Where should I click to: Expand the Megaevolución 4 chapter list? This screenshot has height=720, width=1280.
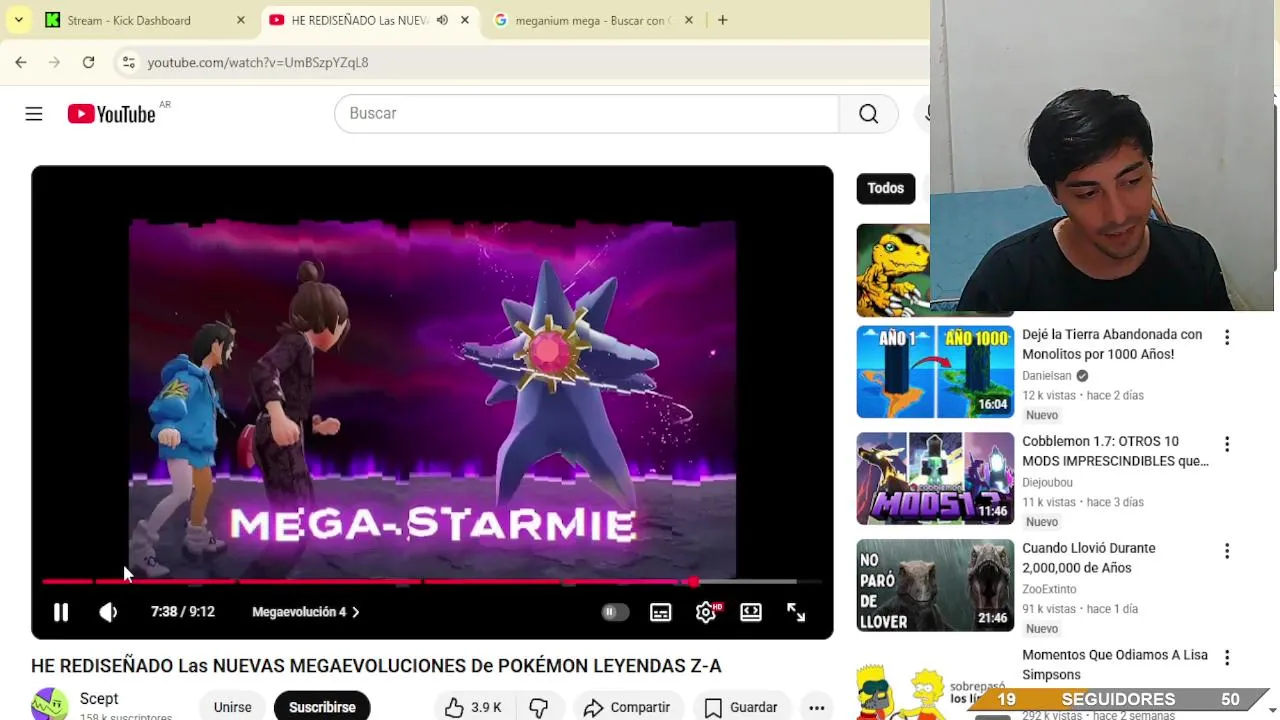306,612
